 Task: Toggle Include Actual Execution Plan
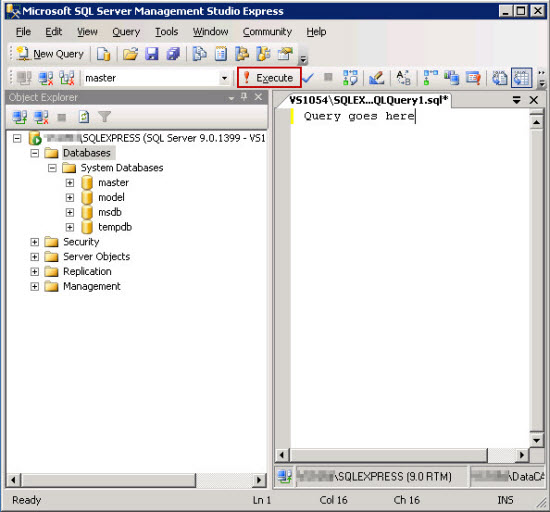pyautogui.click(x=430, y=78)
